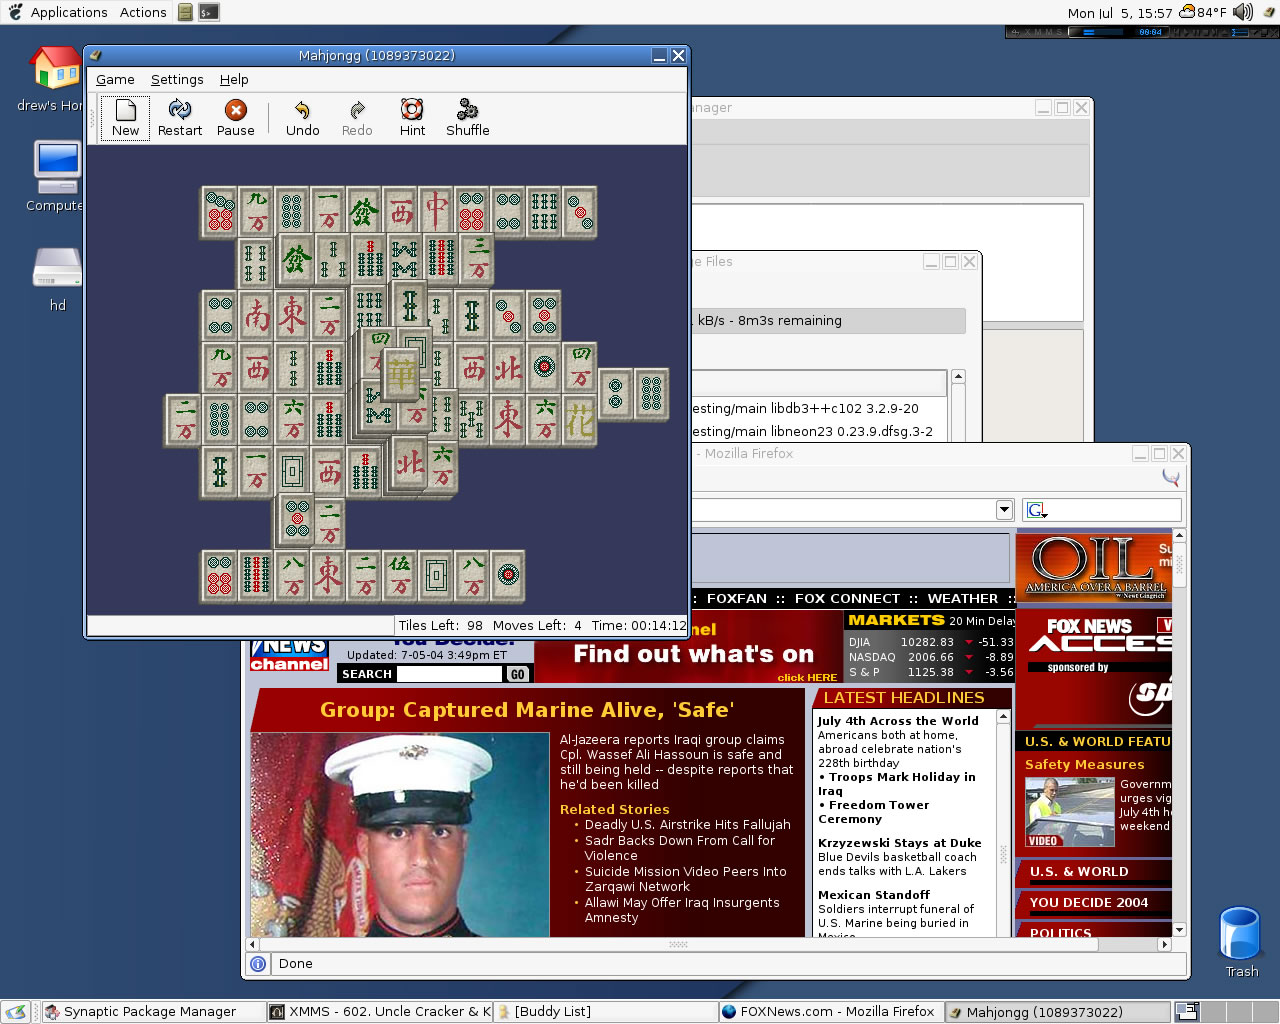The image size is (1280, 1024).
Task: Click the Fox News SEARCH text field
Action: click(449, 674)
